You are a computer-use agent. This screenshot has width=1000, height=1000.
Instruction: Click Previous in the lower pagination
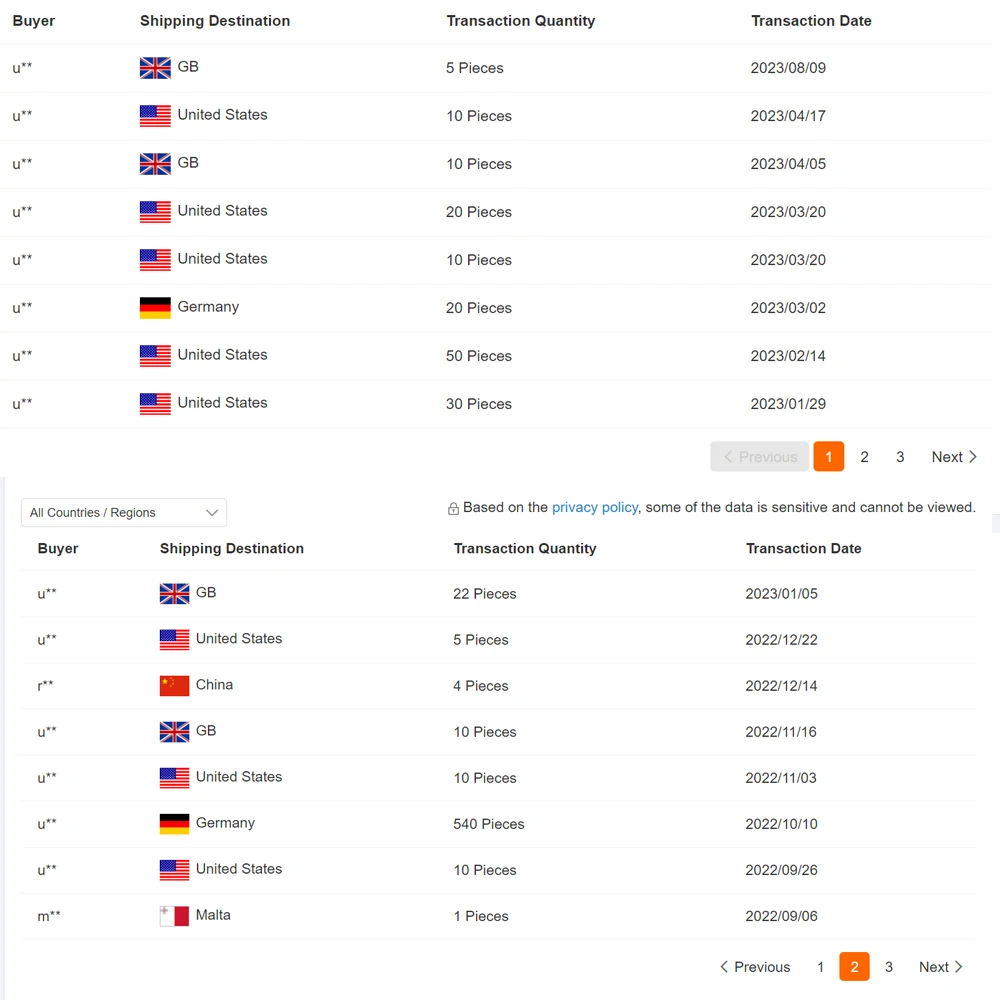pos(755,967)
